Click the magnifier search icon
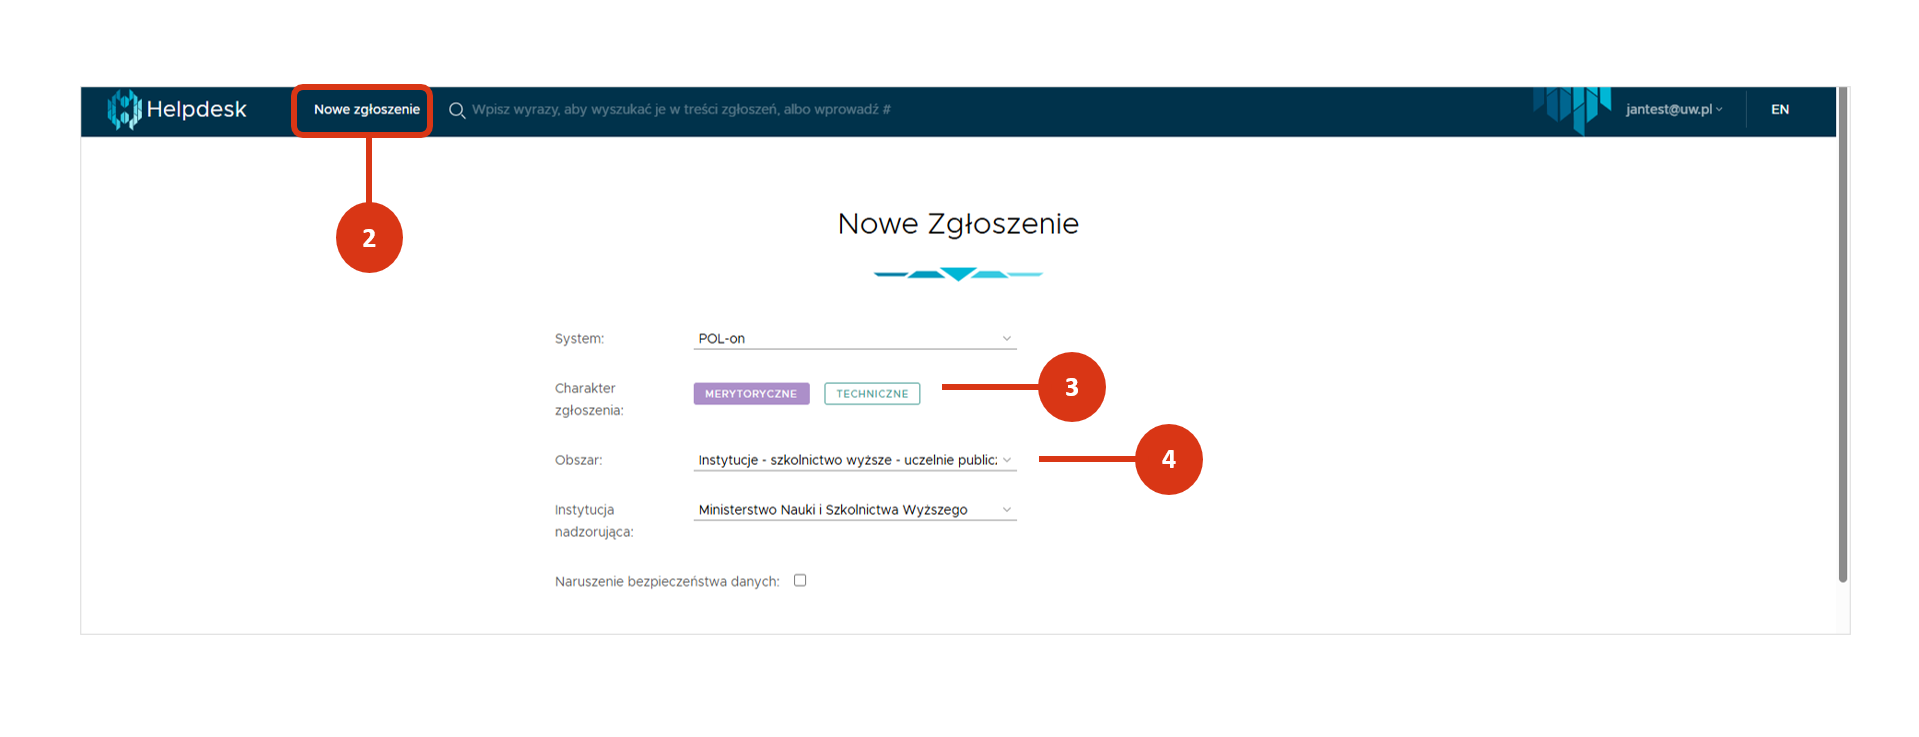The image size is (1919, 737). click(x=457, y=110)
